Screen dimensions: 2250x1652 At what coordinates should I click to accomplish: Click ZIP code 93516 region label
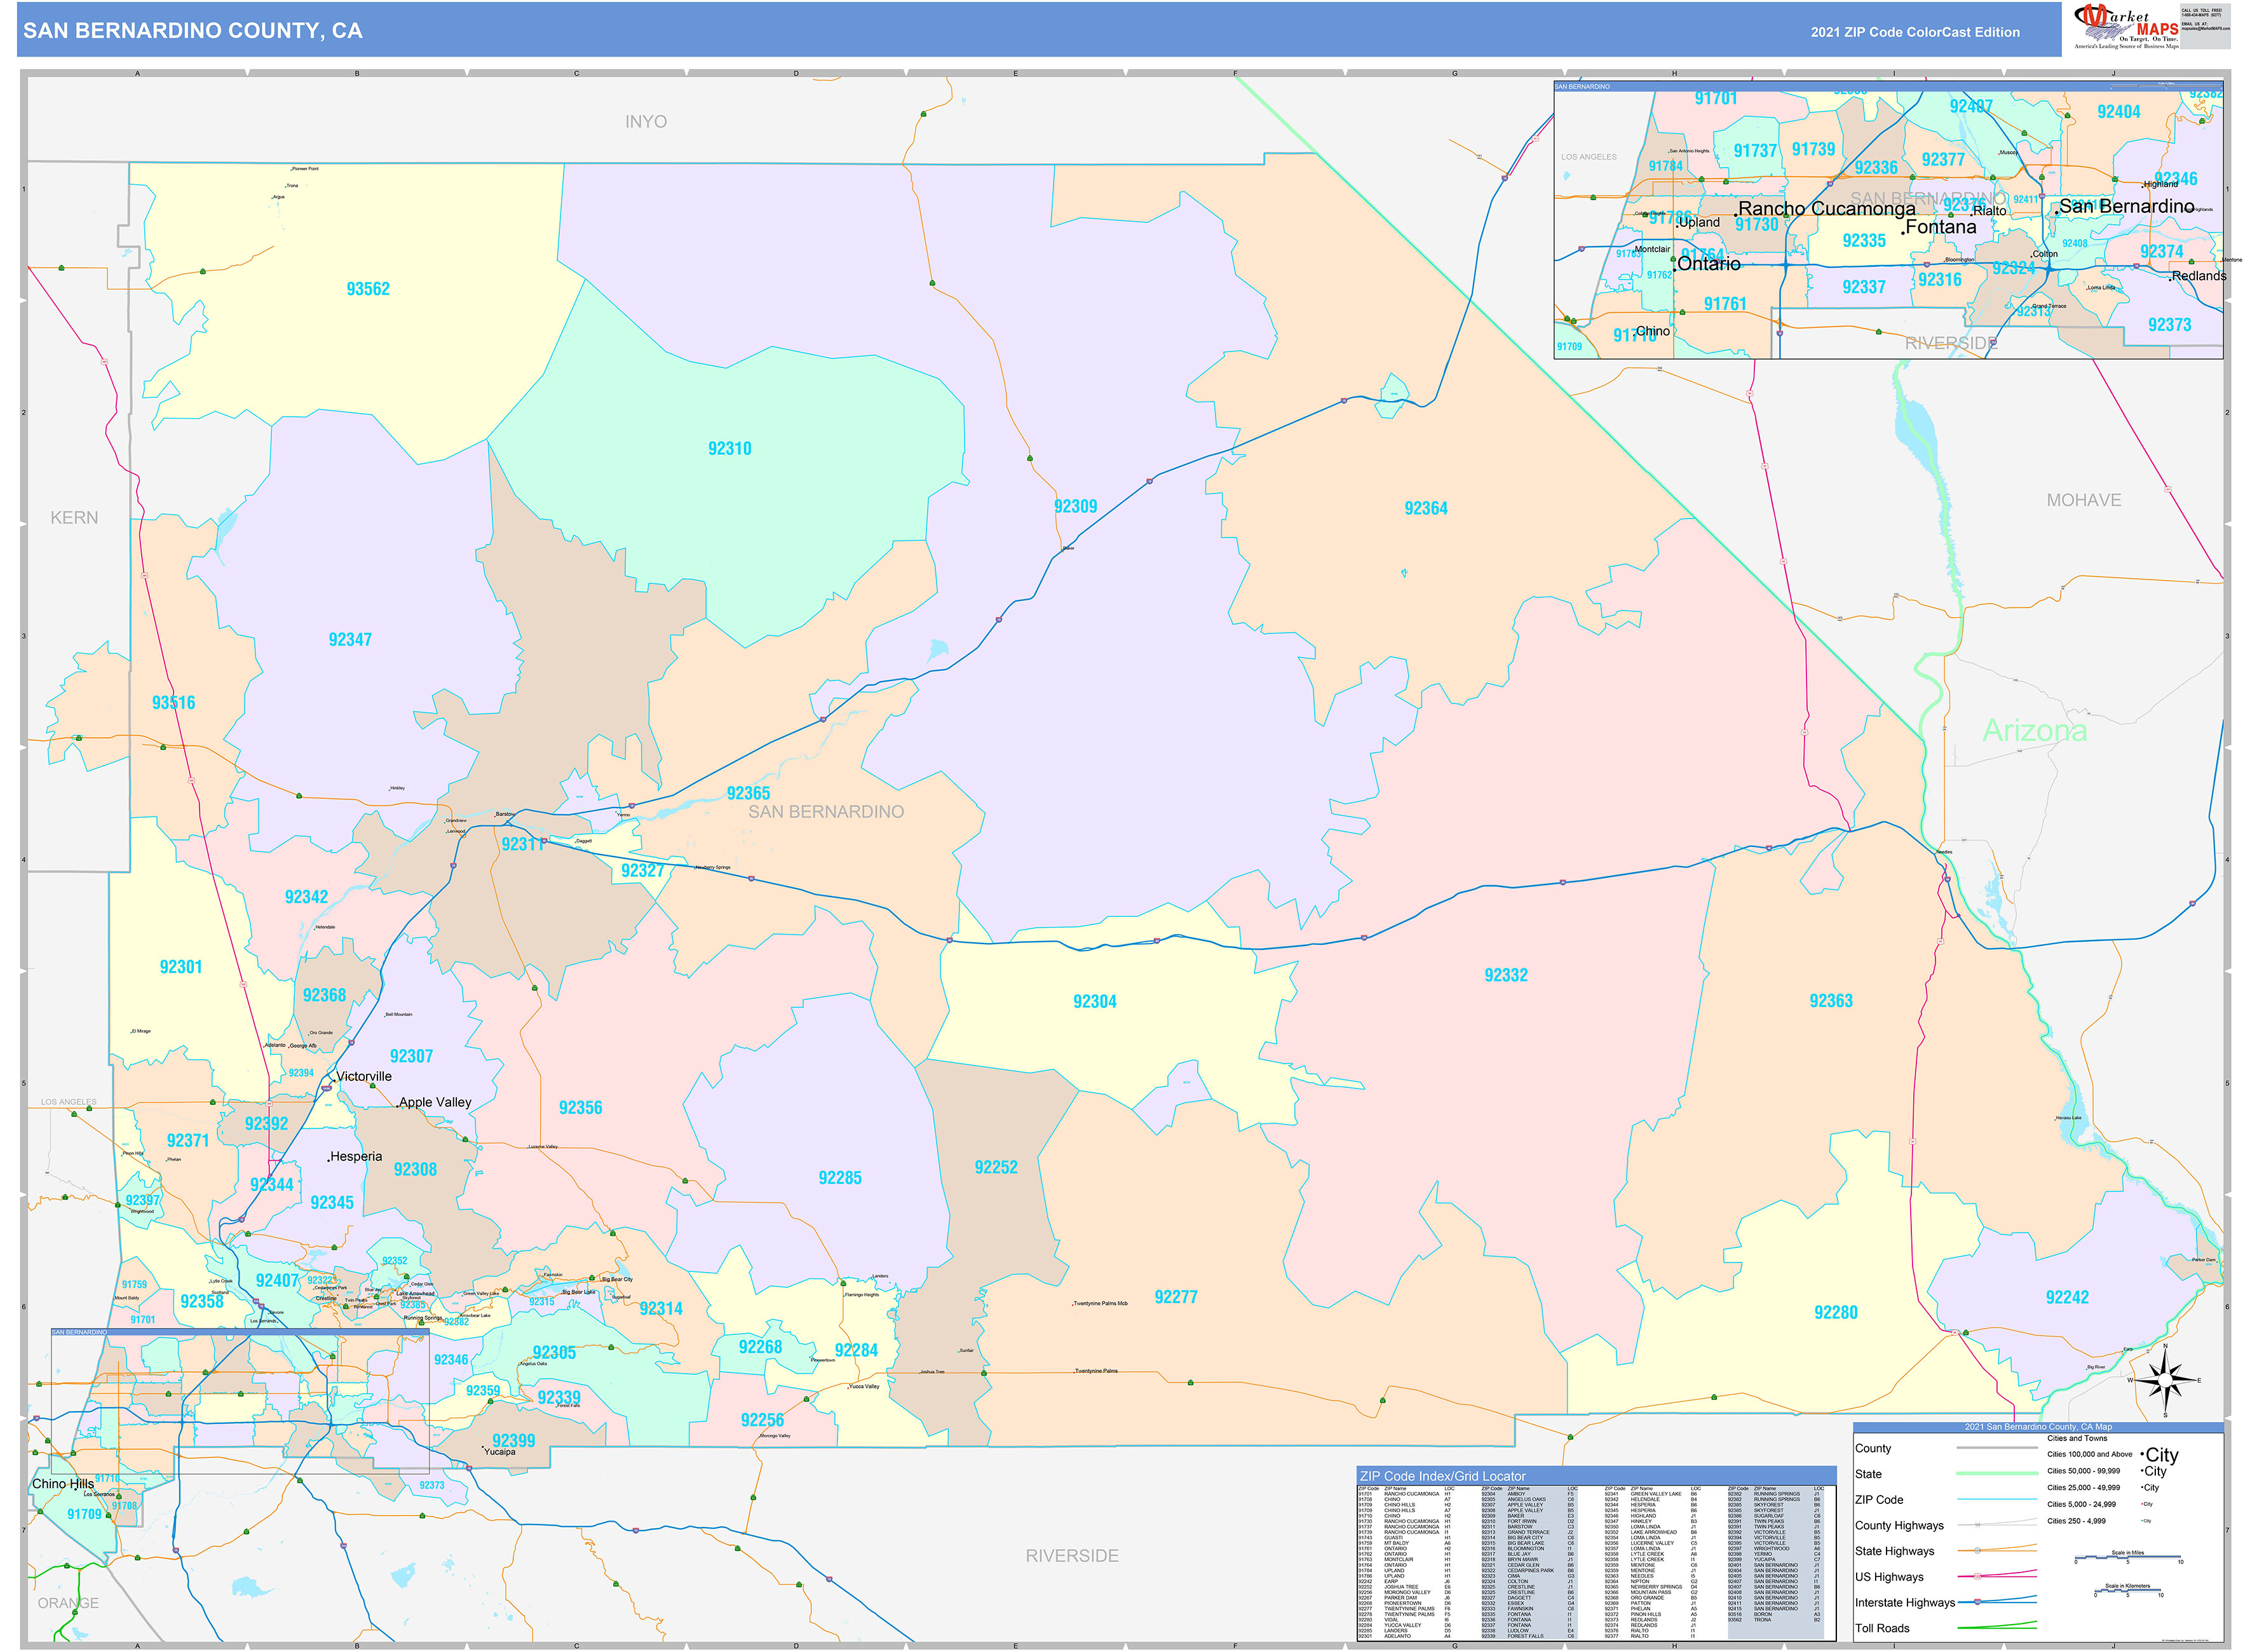click(x=173, y=702)
